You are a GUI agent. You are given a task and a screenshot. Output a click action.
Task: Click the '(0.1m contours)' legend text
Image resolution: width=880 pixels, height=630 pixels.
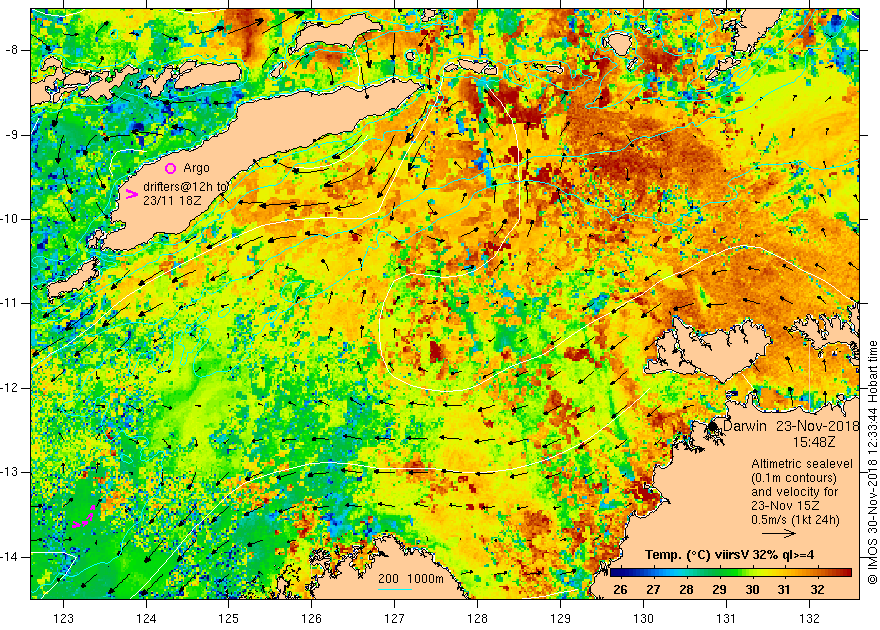click(x=794, y=478)
